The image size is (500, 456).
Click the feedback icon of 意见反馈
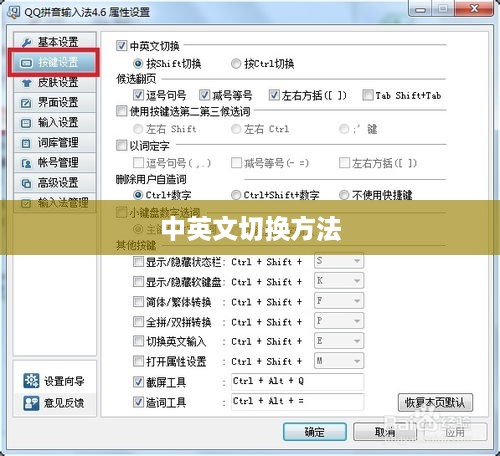[x=31, y=403]
